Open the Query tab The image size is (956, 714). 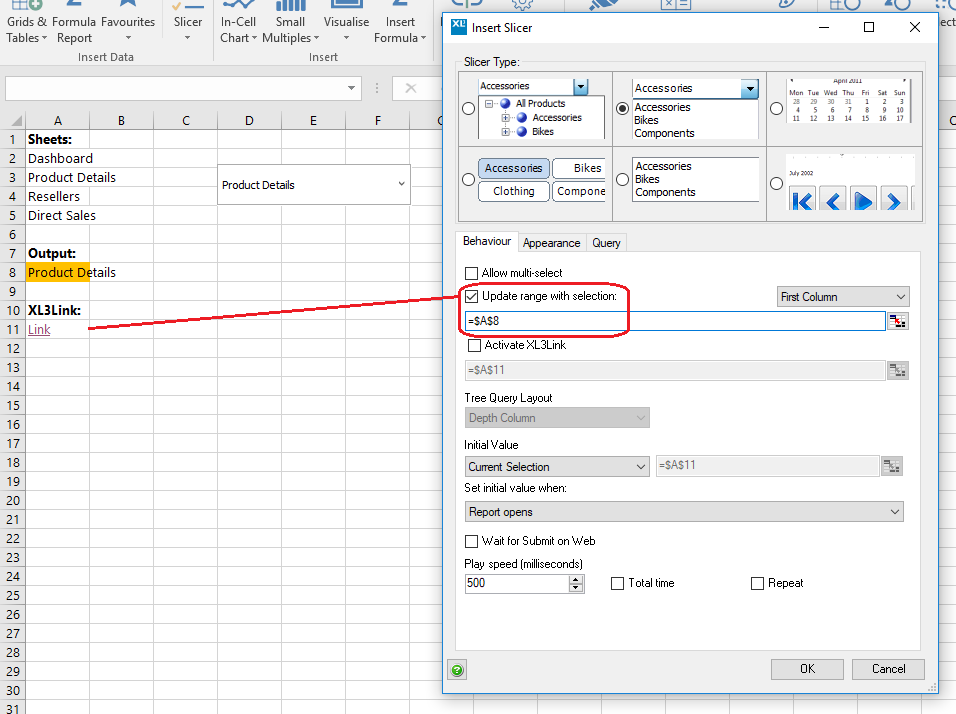pos(606,243)
